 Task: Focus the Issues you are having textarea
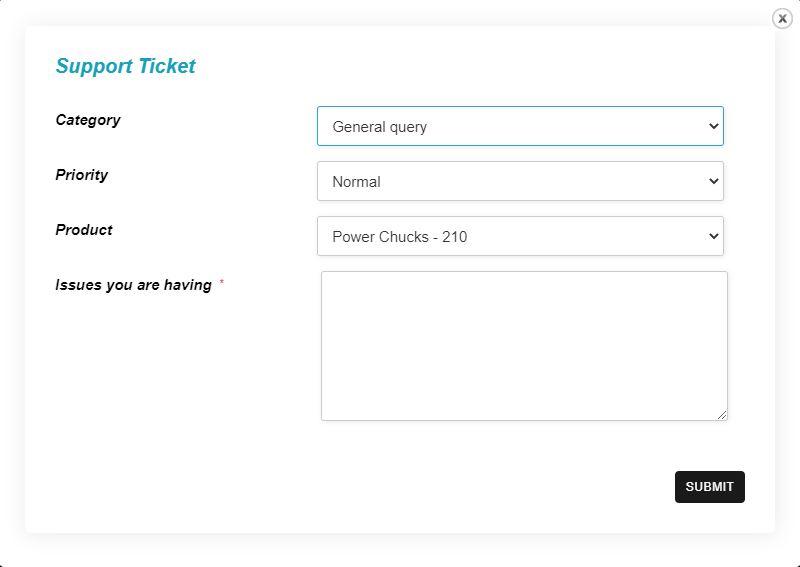tap(524, 346)
